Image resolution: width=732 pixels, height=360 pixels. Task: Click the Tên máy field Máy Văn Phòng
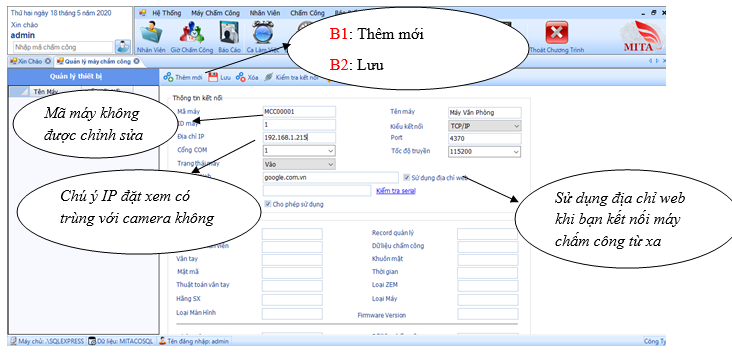pyautogui.click(x=484, y=113)
